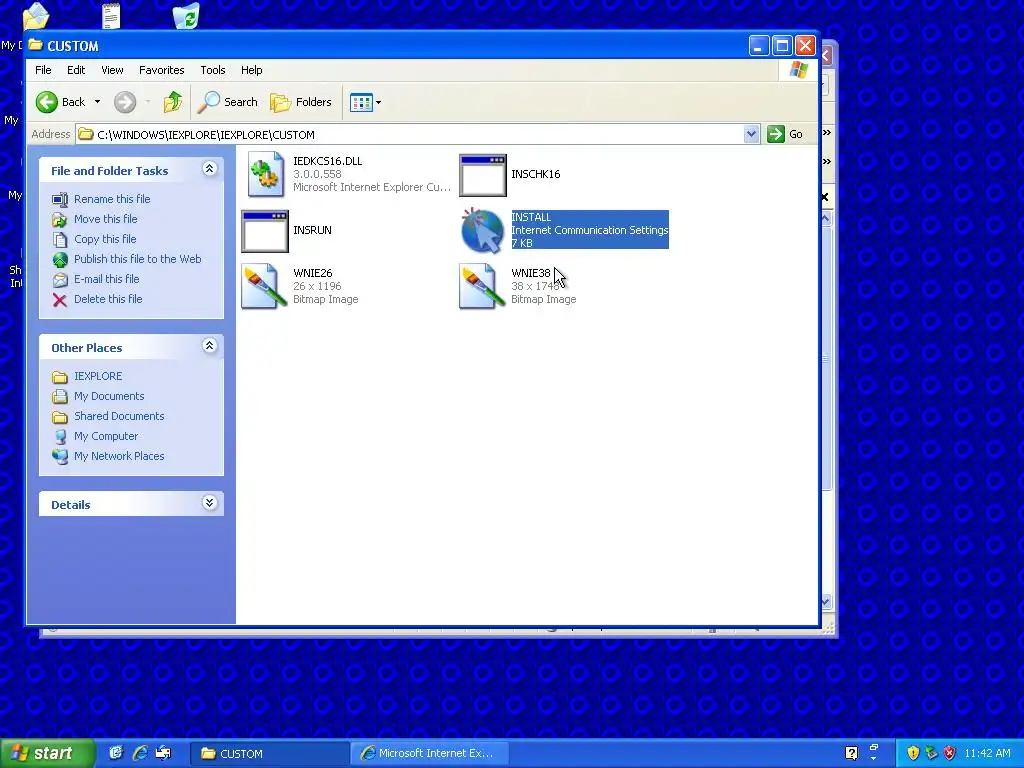Select the INSRUN application icon
Viewport: 1024px width, 768px height.
click(264, 231)
